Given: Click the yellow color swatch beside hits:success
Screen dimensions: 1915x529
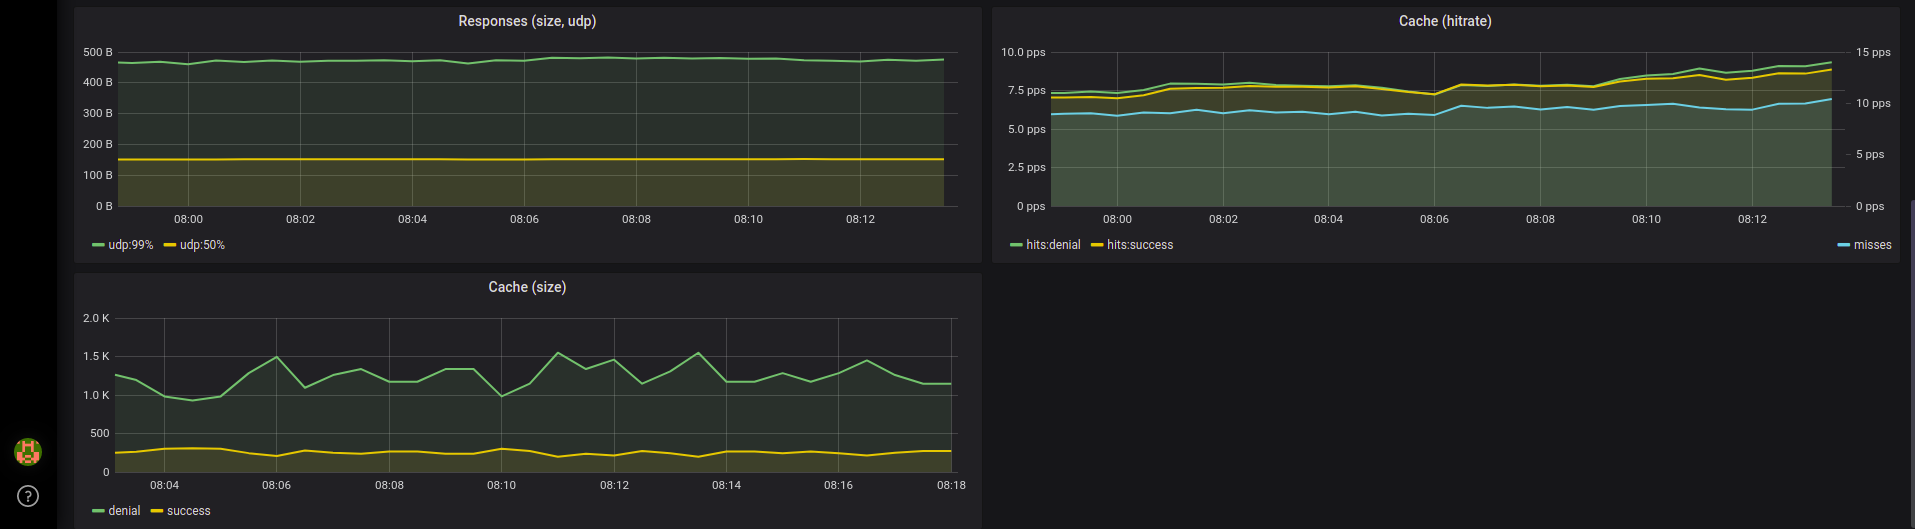Looking at the screenshot, I should pos(1097,245).
